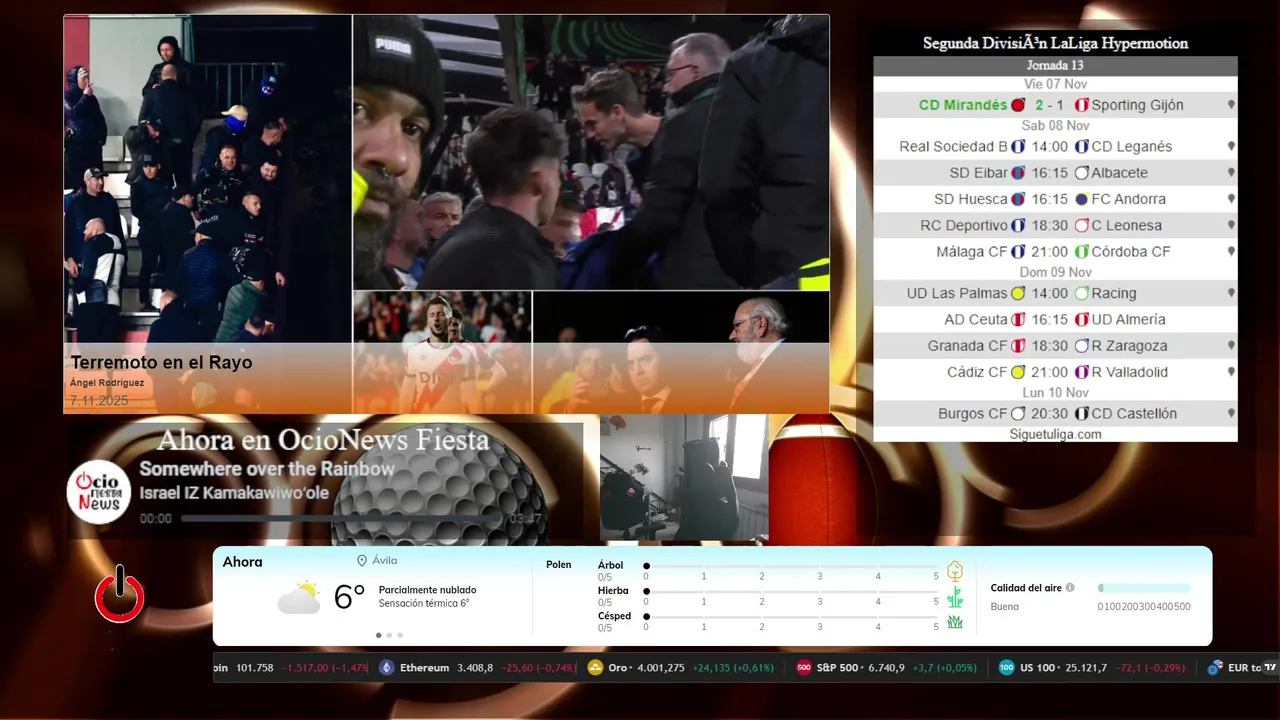Click the CD Mirandés team name
Screen dimensions: 1280x720
point(963,105)
